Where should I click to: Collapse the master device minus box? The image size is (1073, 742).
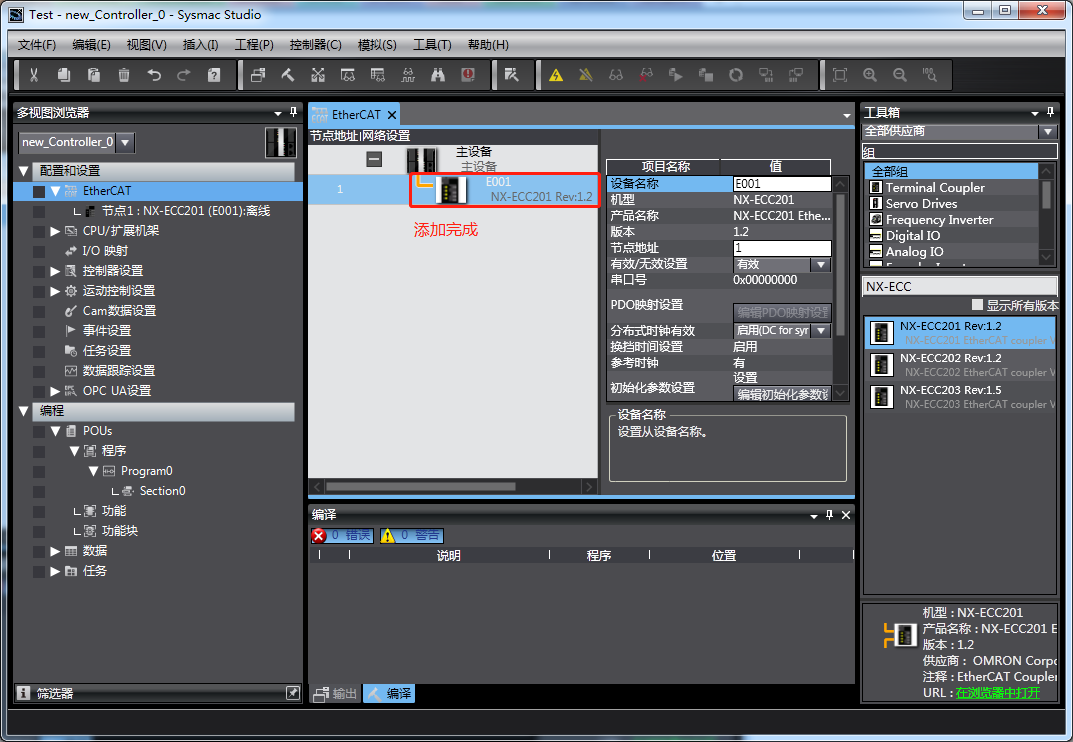[374, 159]
